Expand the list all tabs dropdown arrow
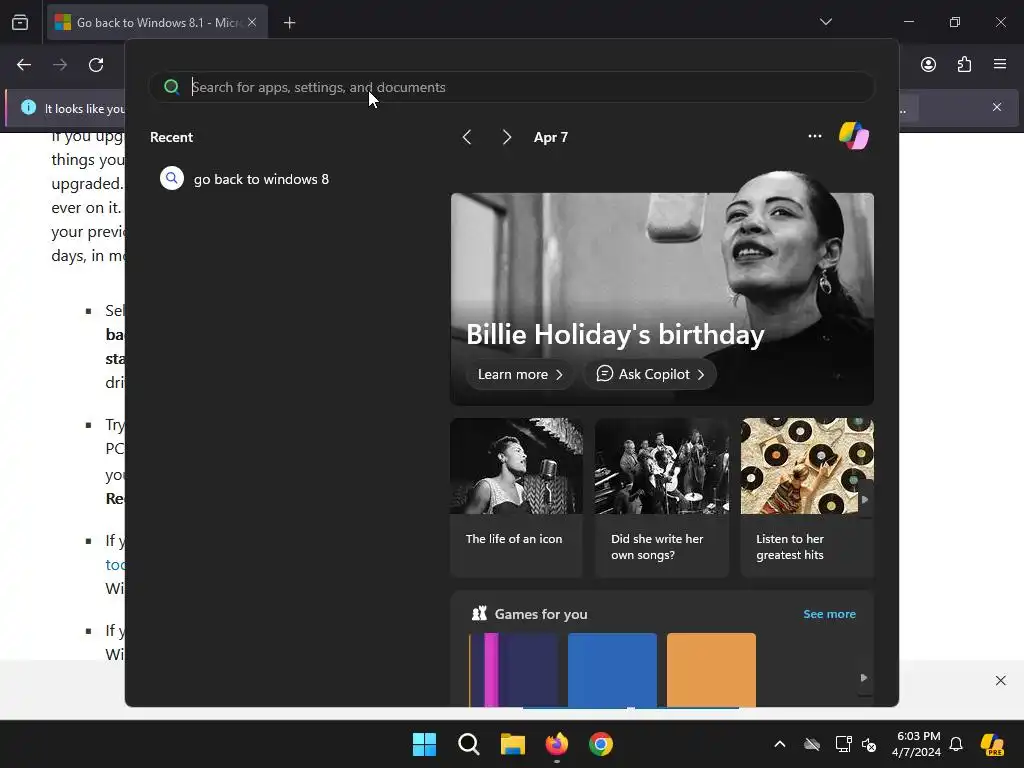Screen dimensions: 1024x768 click(x=825, y=22)
